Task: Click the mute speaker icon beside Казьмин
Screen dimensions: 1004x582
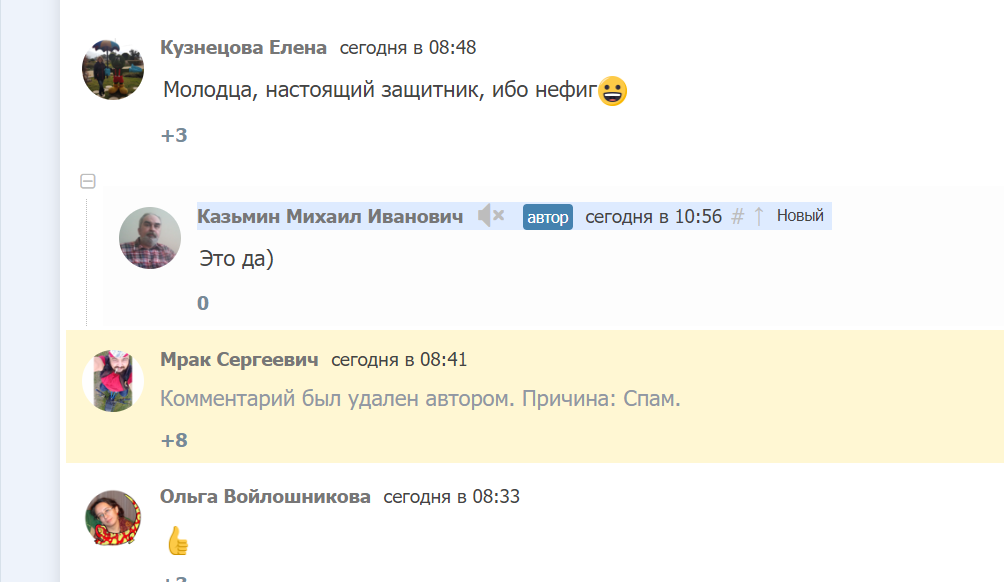Action: (x=490, y=216)
